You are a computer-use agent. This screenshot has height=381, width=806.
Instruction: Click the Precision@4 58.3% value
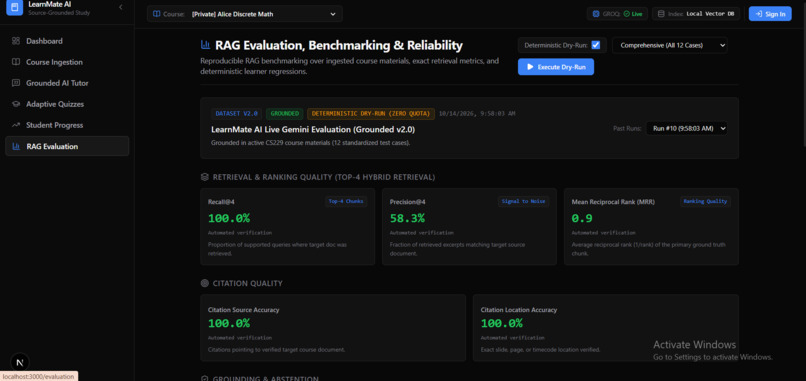(x=407, y=218)
